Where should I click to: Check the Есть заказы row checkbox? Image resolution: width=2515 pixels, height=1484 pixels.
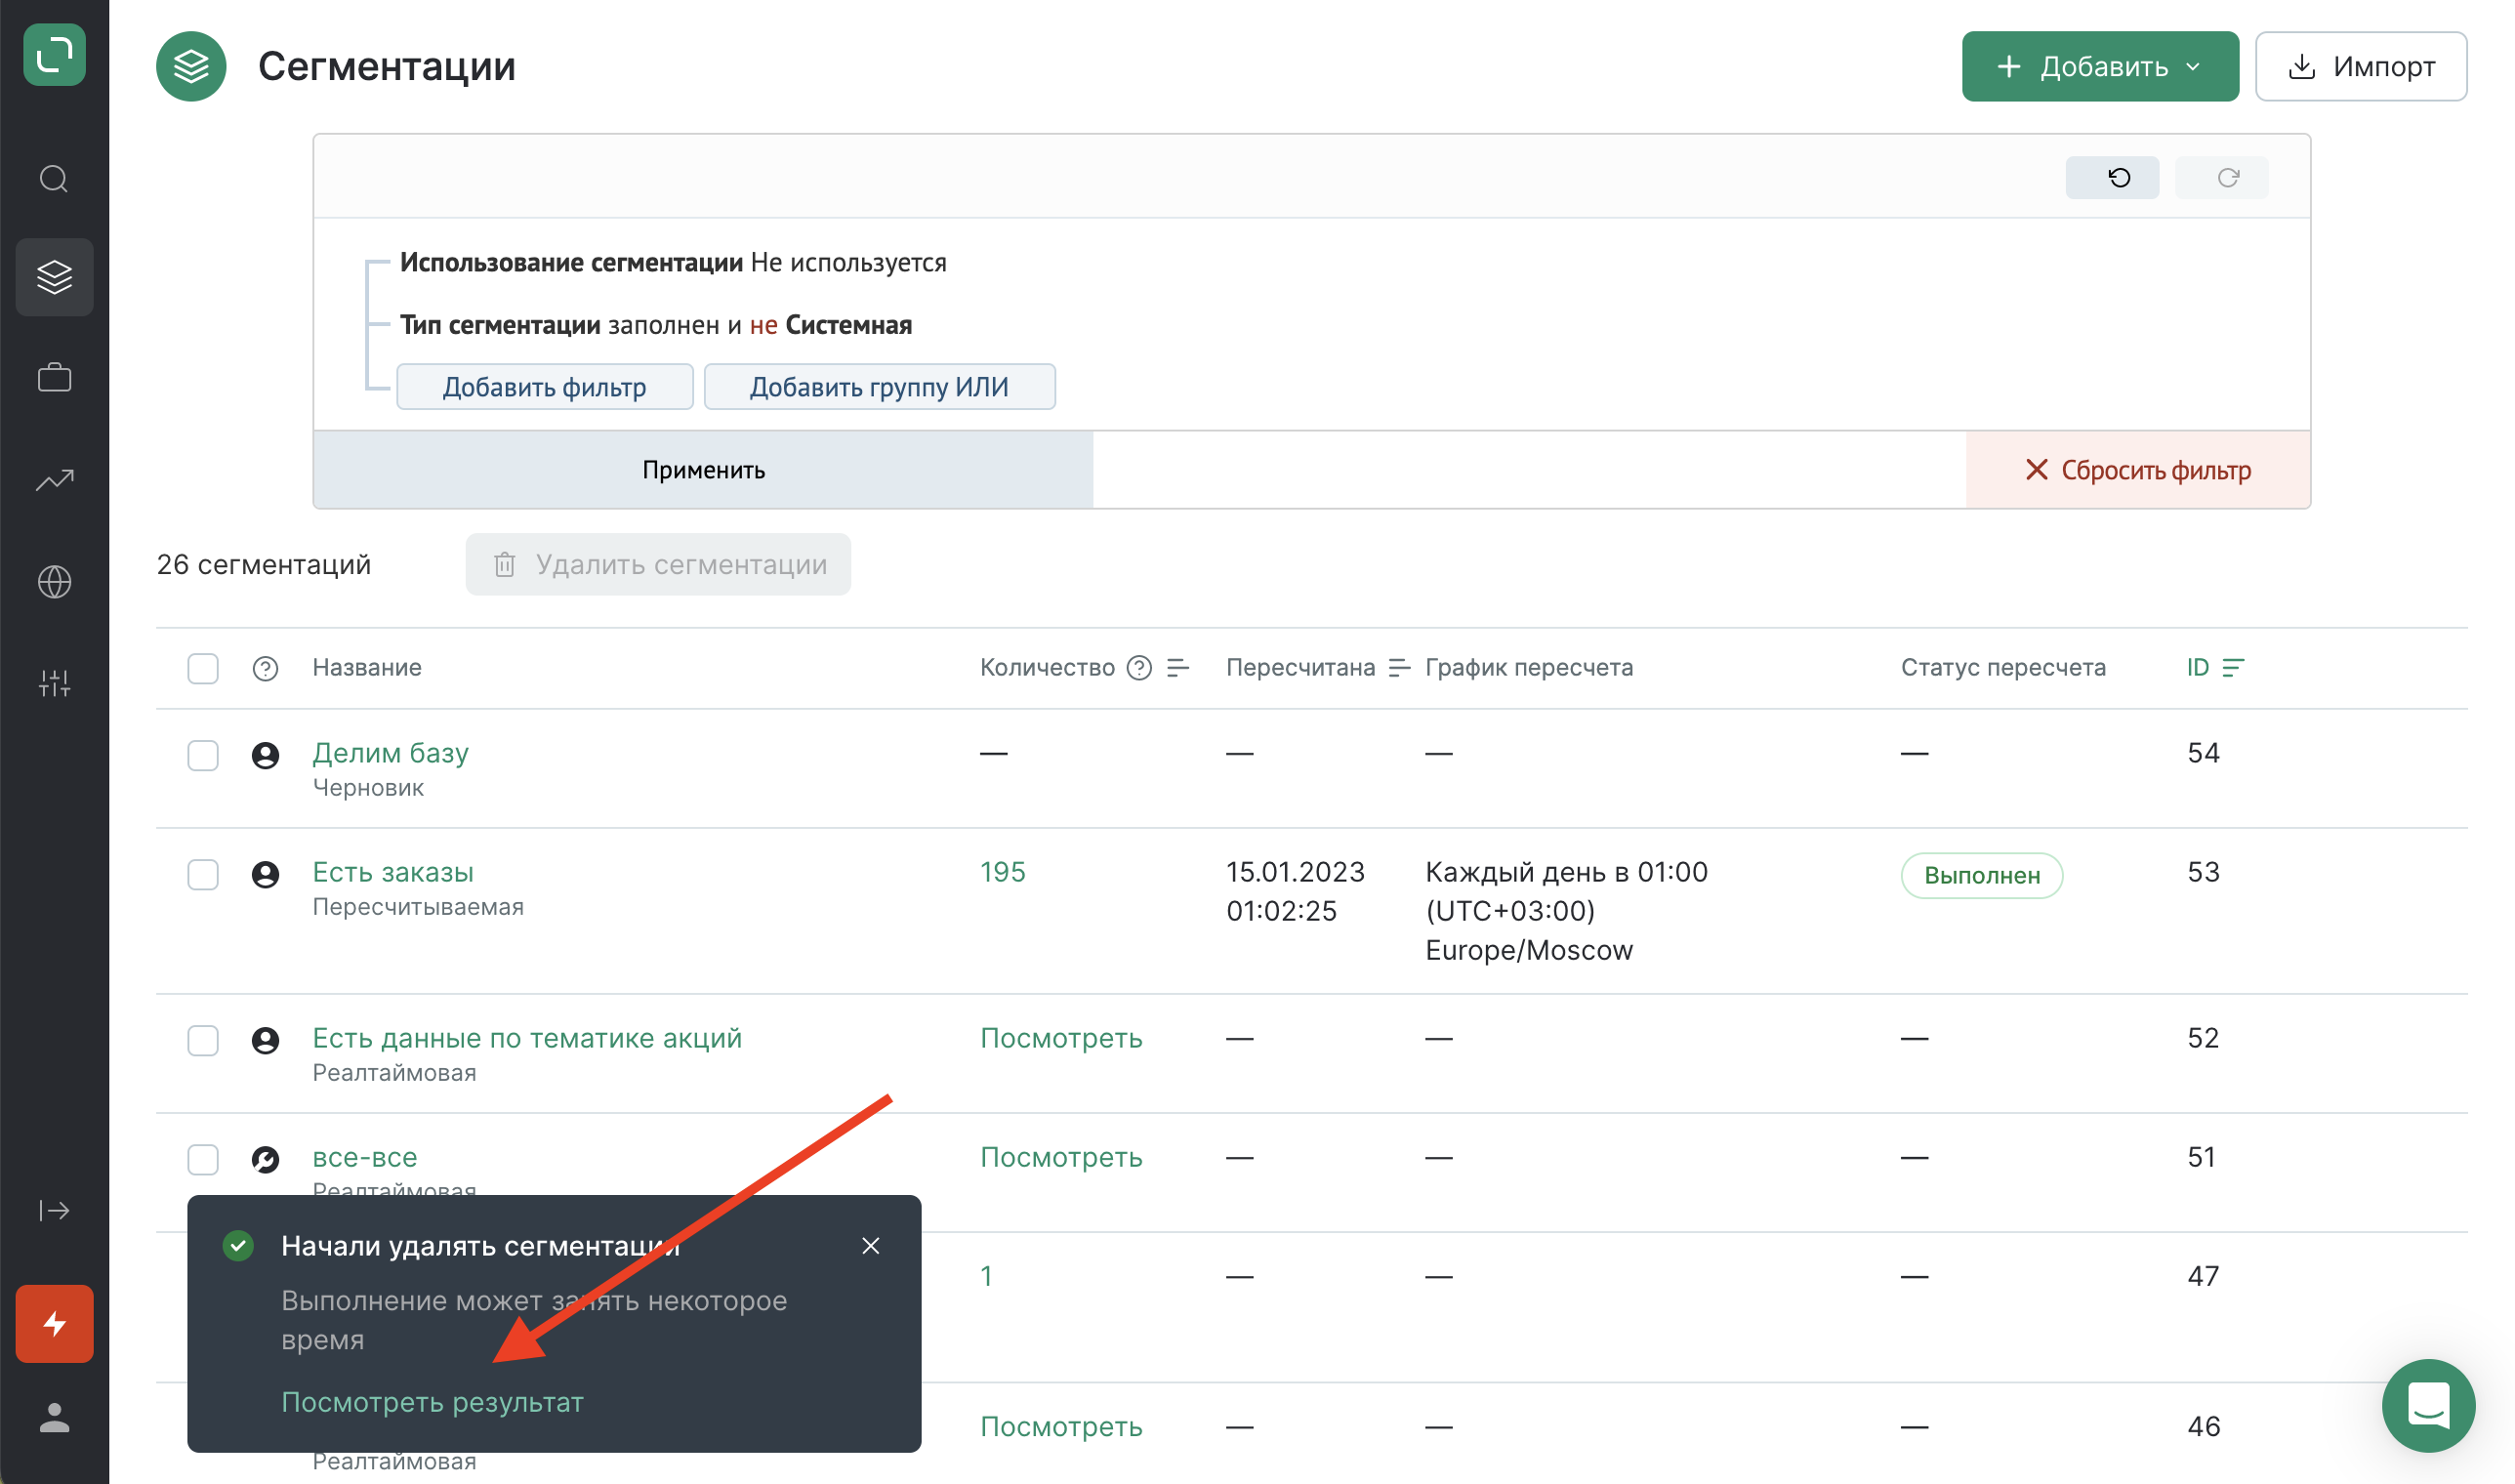tap(203, 874)
